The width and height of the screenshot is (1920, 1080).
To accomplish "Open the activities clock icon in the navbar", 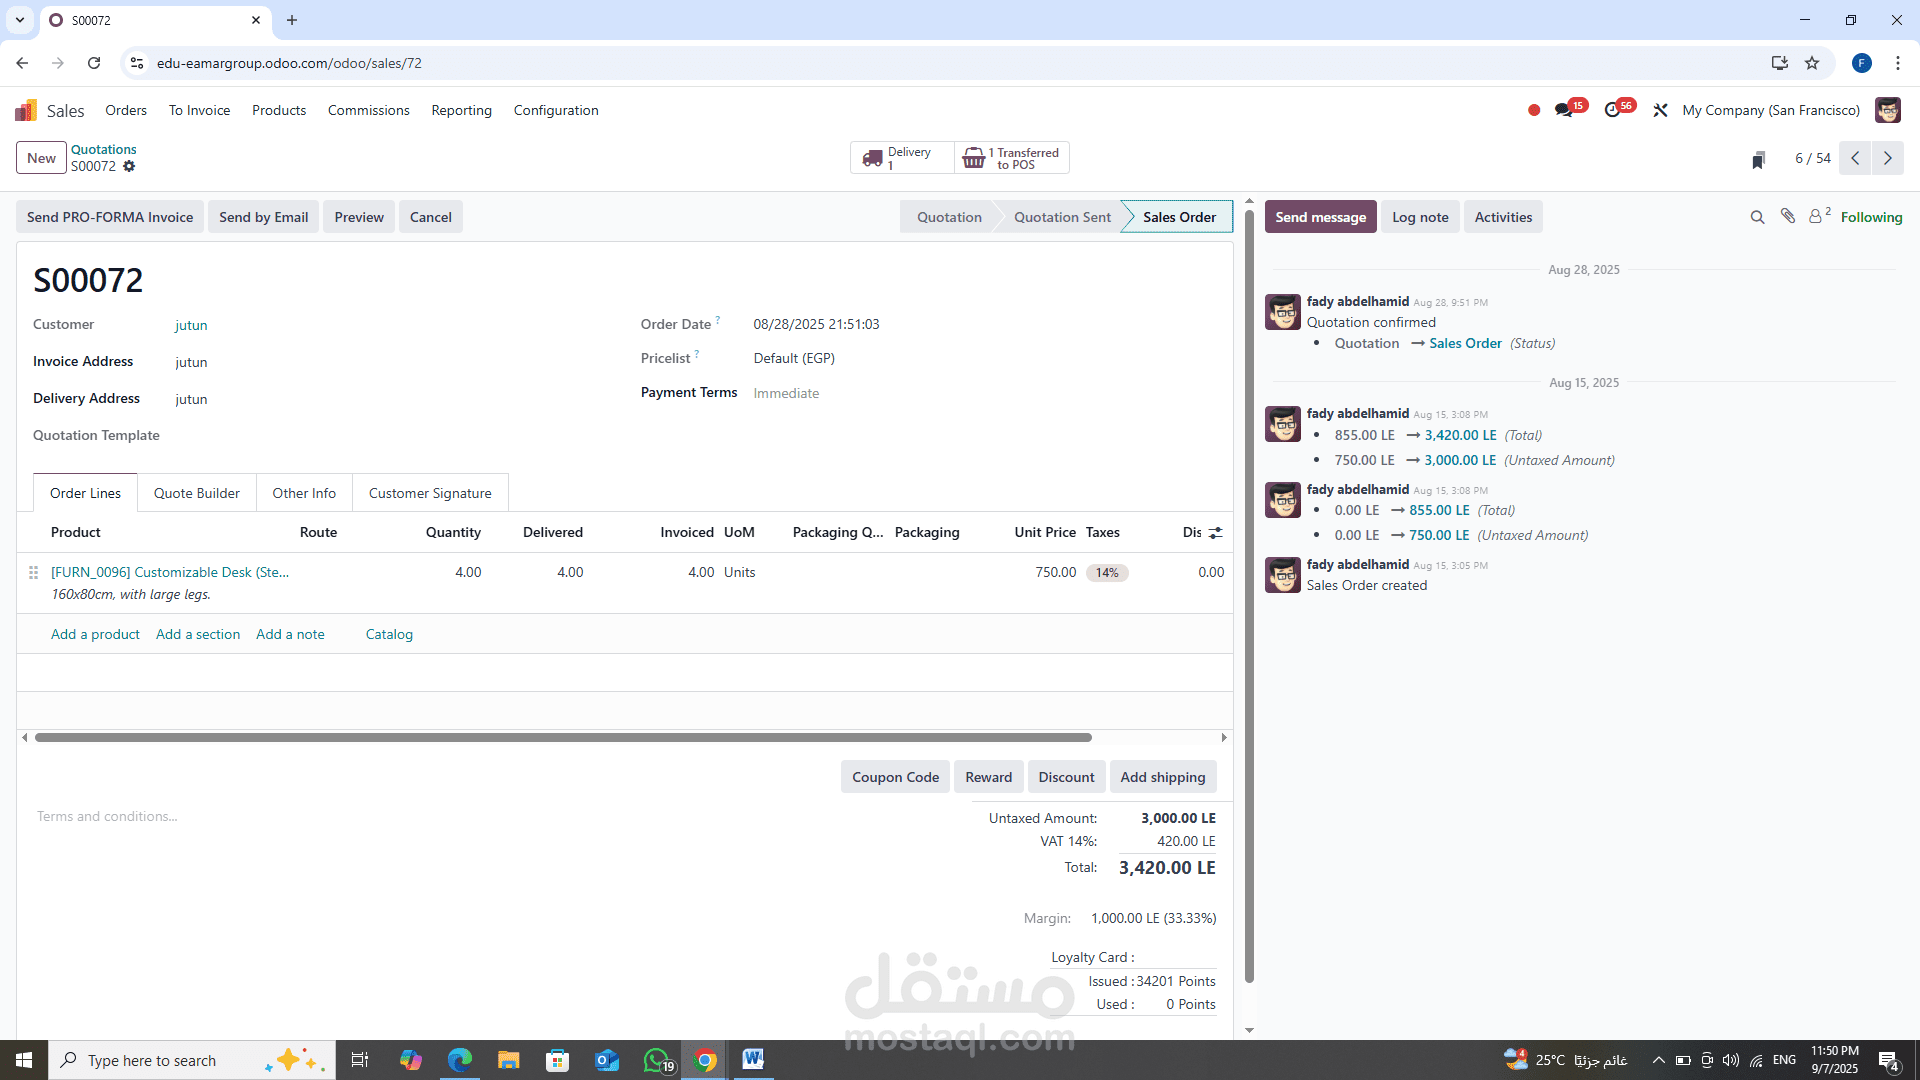I will tap(1612, 110).
